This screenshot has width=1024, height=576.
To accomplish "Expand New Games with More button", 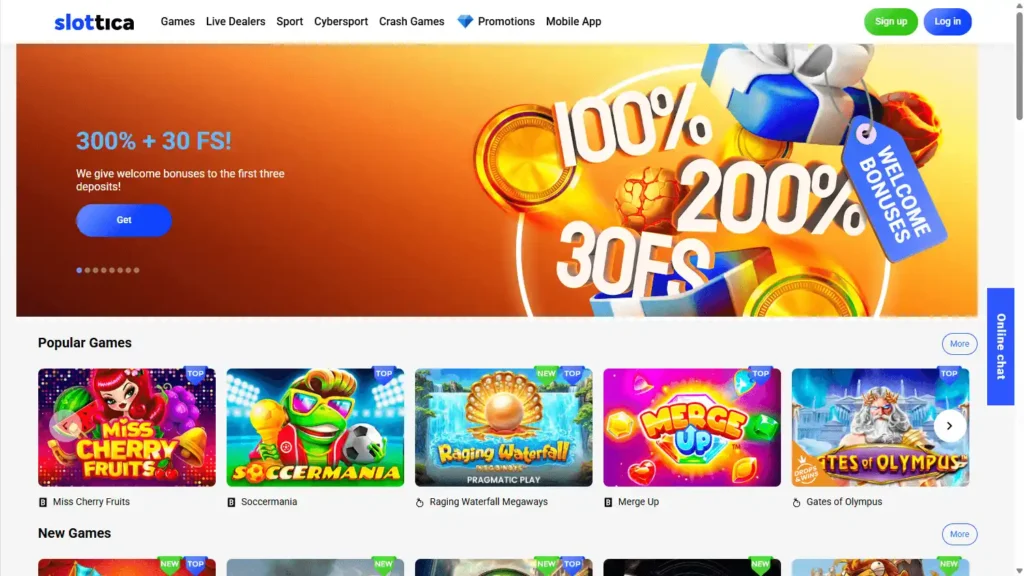I will [x=959, y=534].
